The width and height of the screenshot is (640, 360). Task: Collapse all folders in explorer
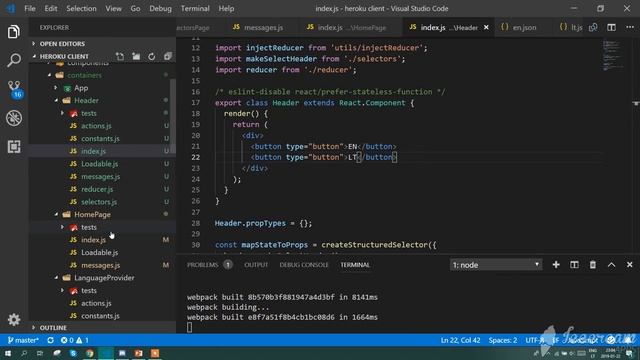pyautogui.click(x=167, y=56)
